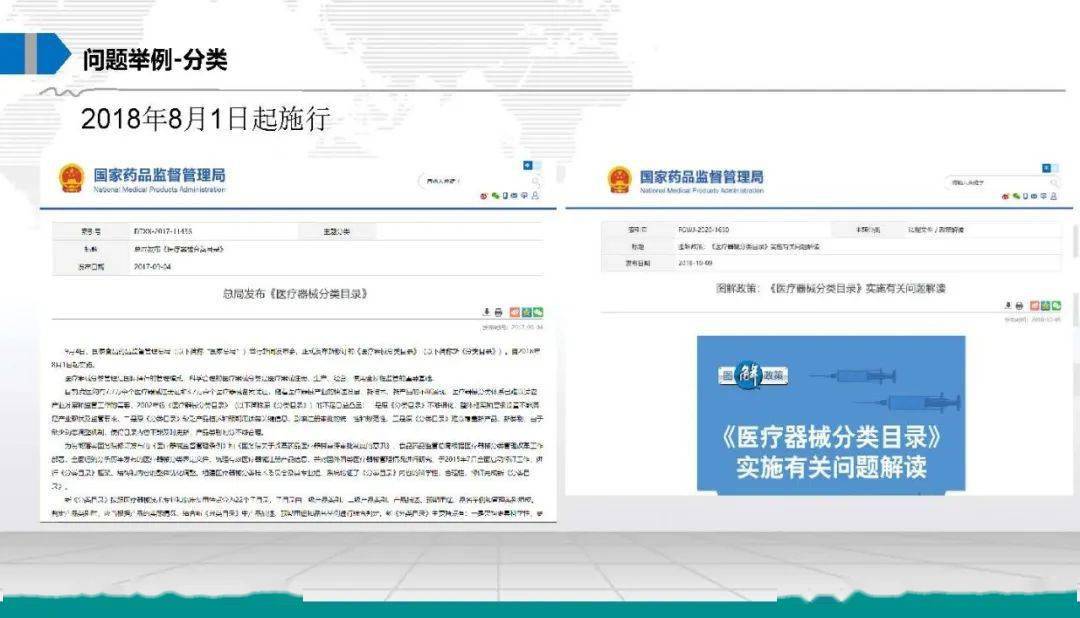Click the download icon on right article
This screenshot has width=1080, height=618.
1008,305
